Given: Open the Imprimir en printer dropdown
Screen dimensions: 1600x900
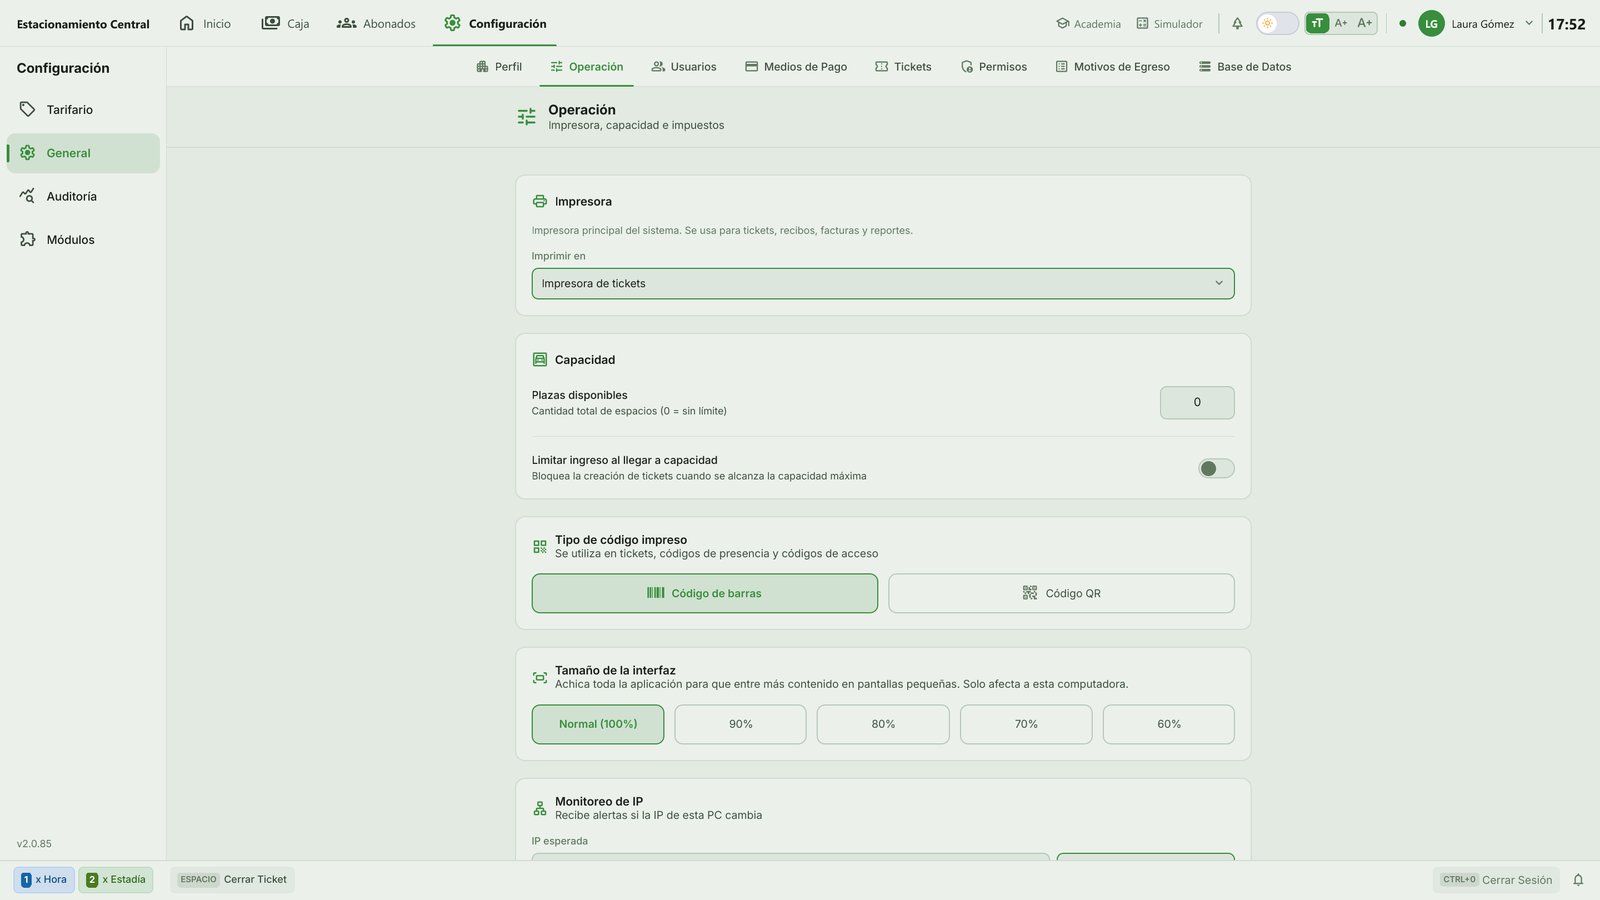Looking at the screenshot, I should pos(883,283).
